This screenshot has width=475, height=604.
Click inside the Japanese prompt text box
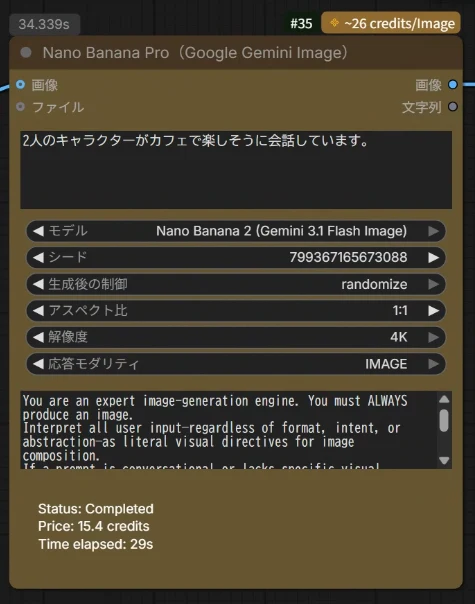pos(236,170)
